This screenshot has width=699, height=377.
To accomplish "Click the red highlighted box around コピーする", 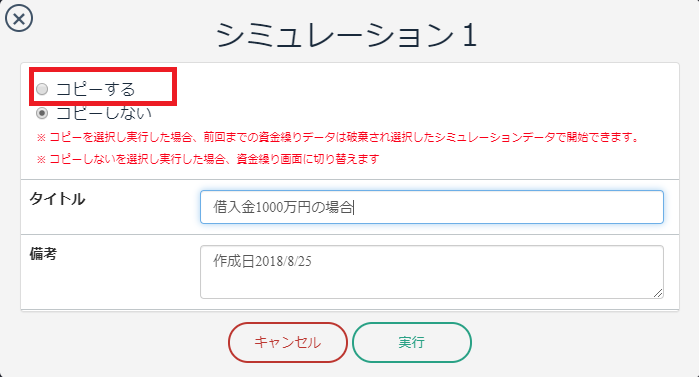I will coord(103,86).
